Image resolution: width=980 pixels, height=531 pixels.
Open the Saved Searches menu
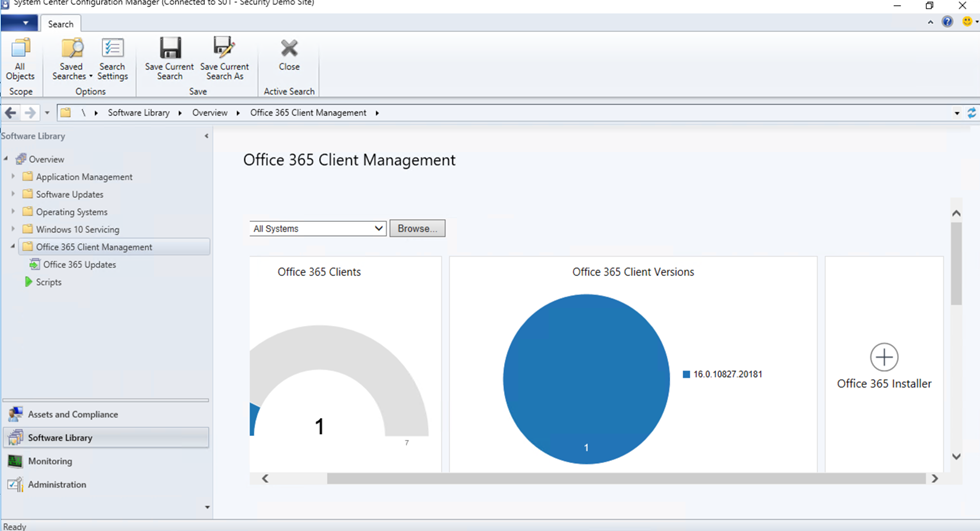[x=71, y=59]
